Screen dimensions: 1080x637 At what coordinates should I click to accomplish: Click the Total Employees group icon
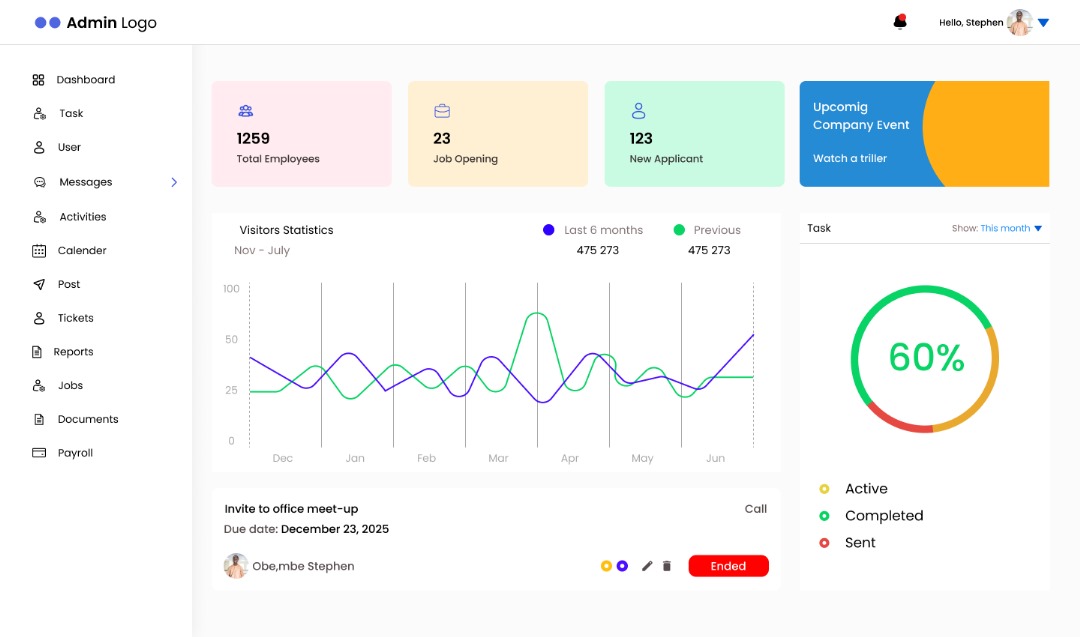246,111
